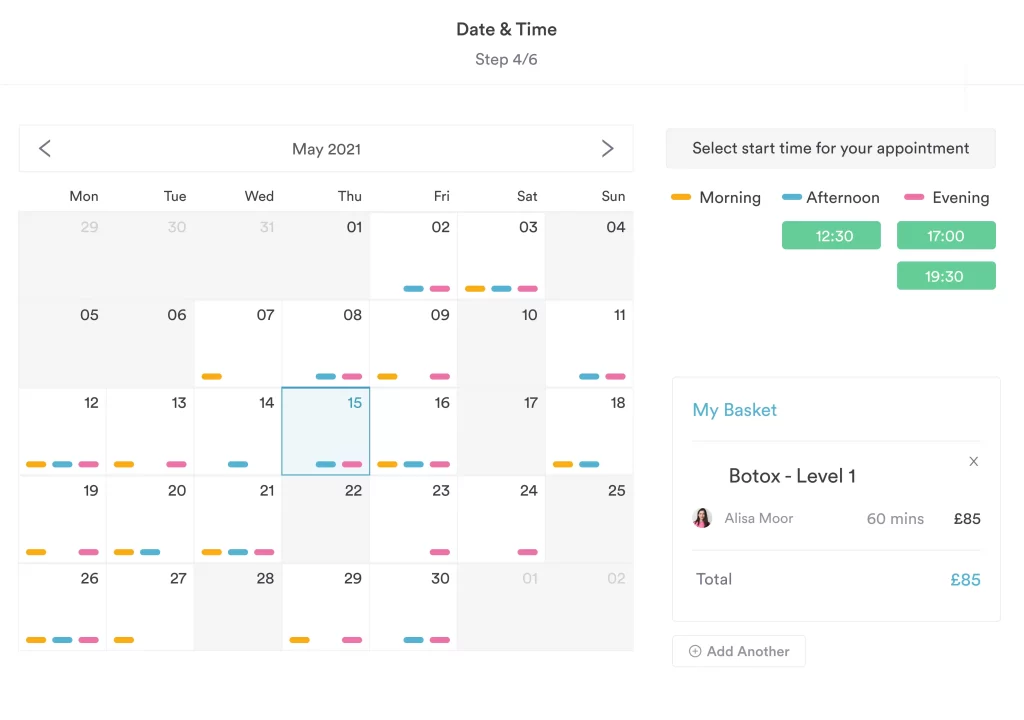1024x720 pixels.
Task: Open the May 2021 month header
Action: click(325, 148)
